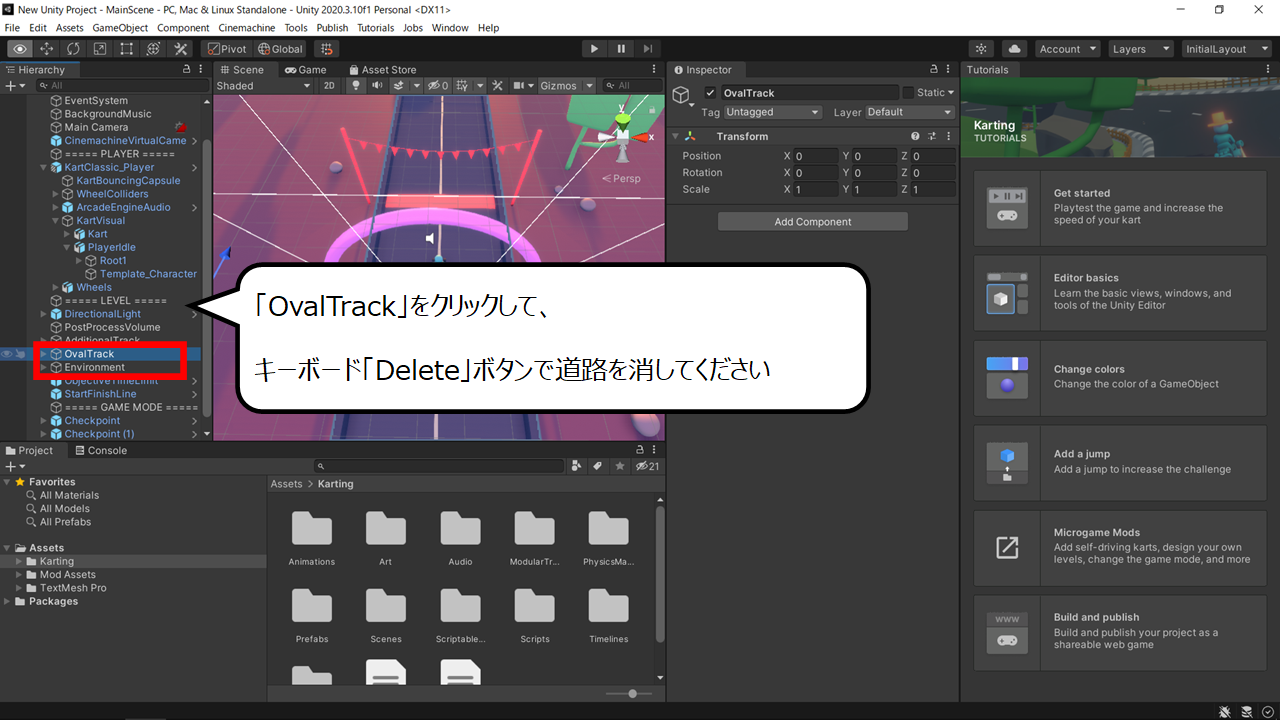
Task: Open the Get started tutorial
Action: (x=1119, y=208)
